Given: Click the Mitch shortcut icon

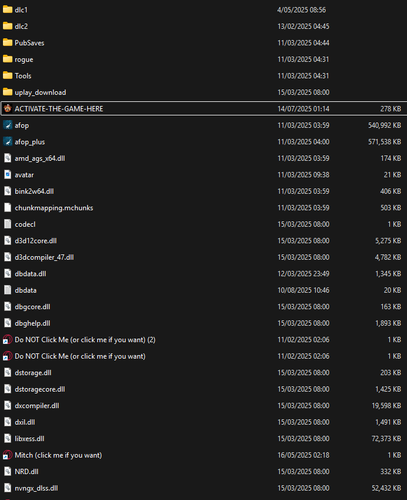Looking at the screenshot, I should (x=7, y=455).
